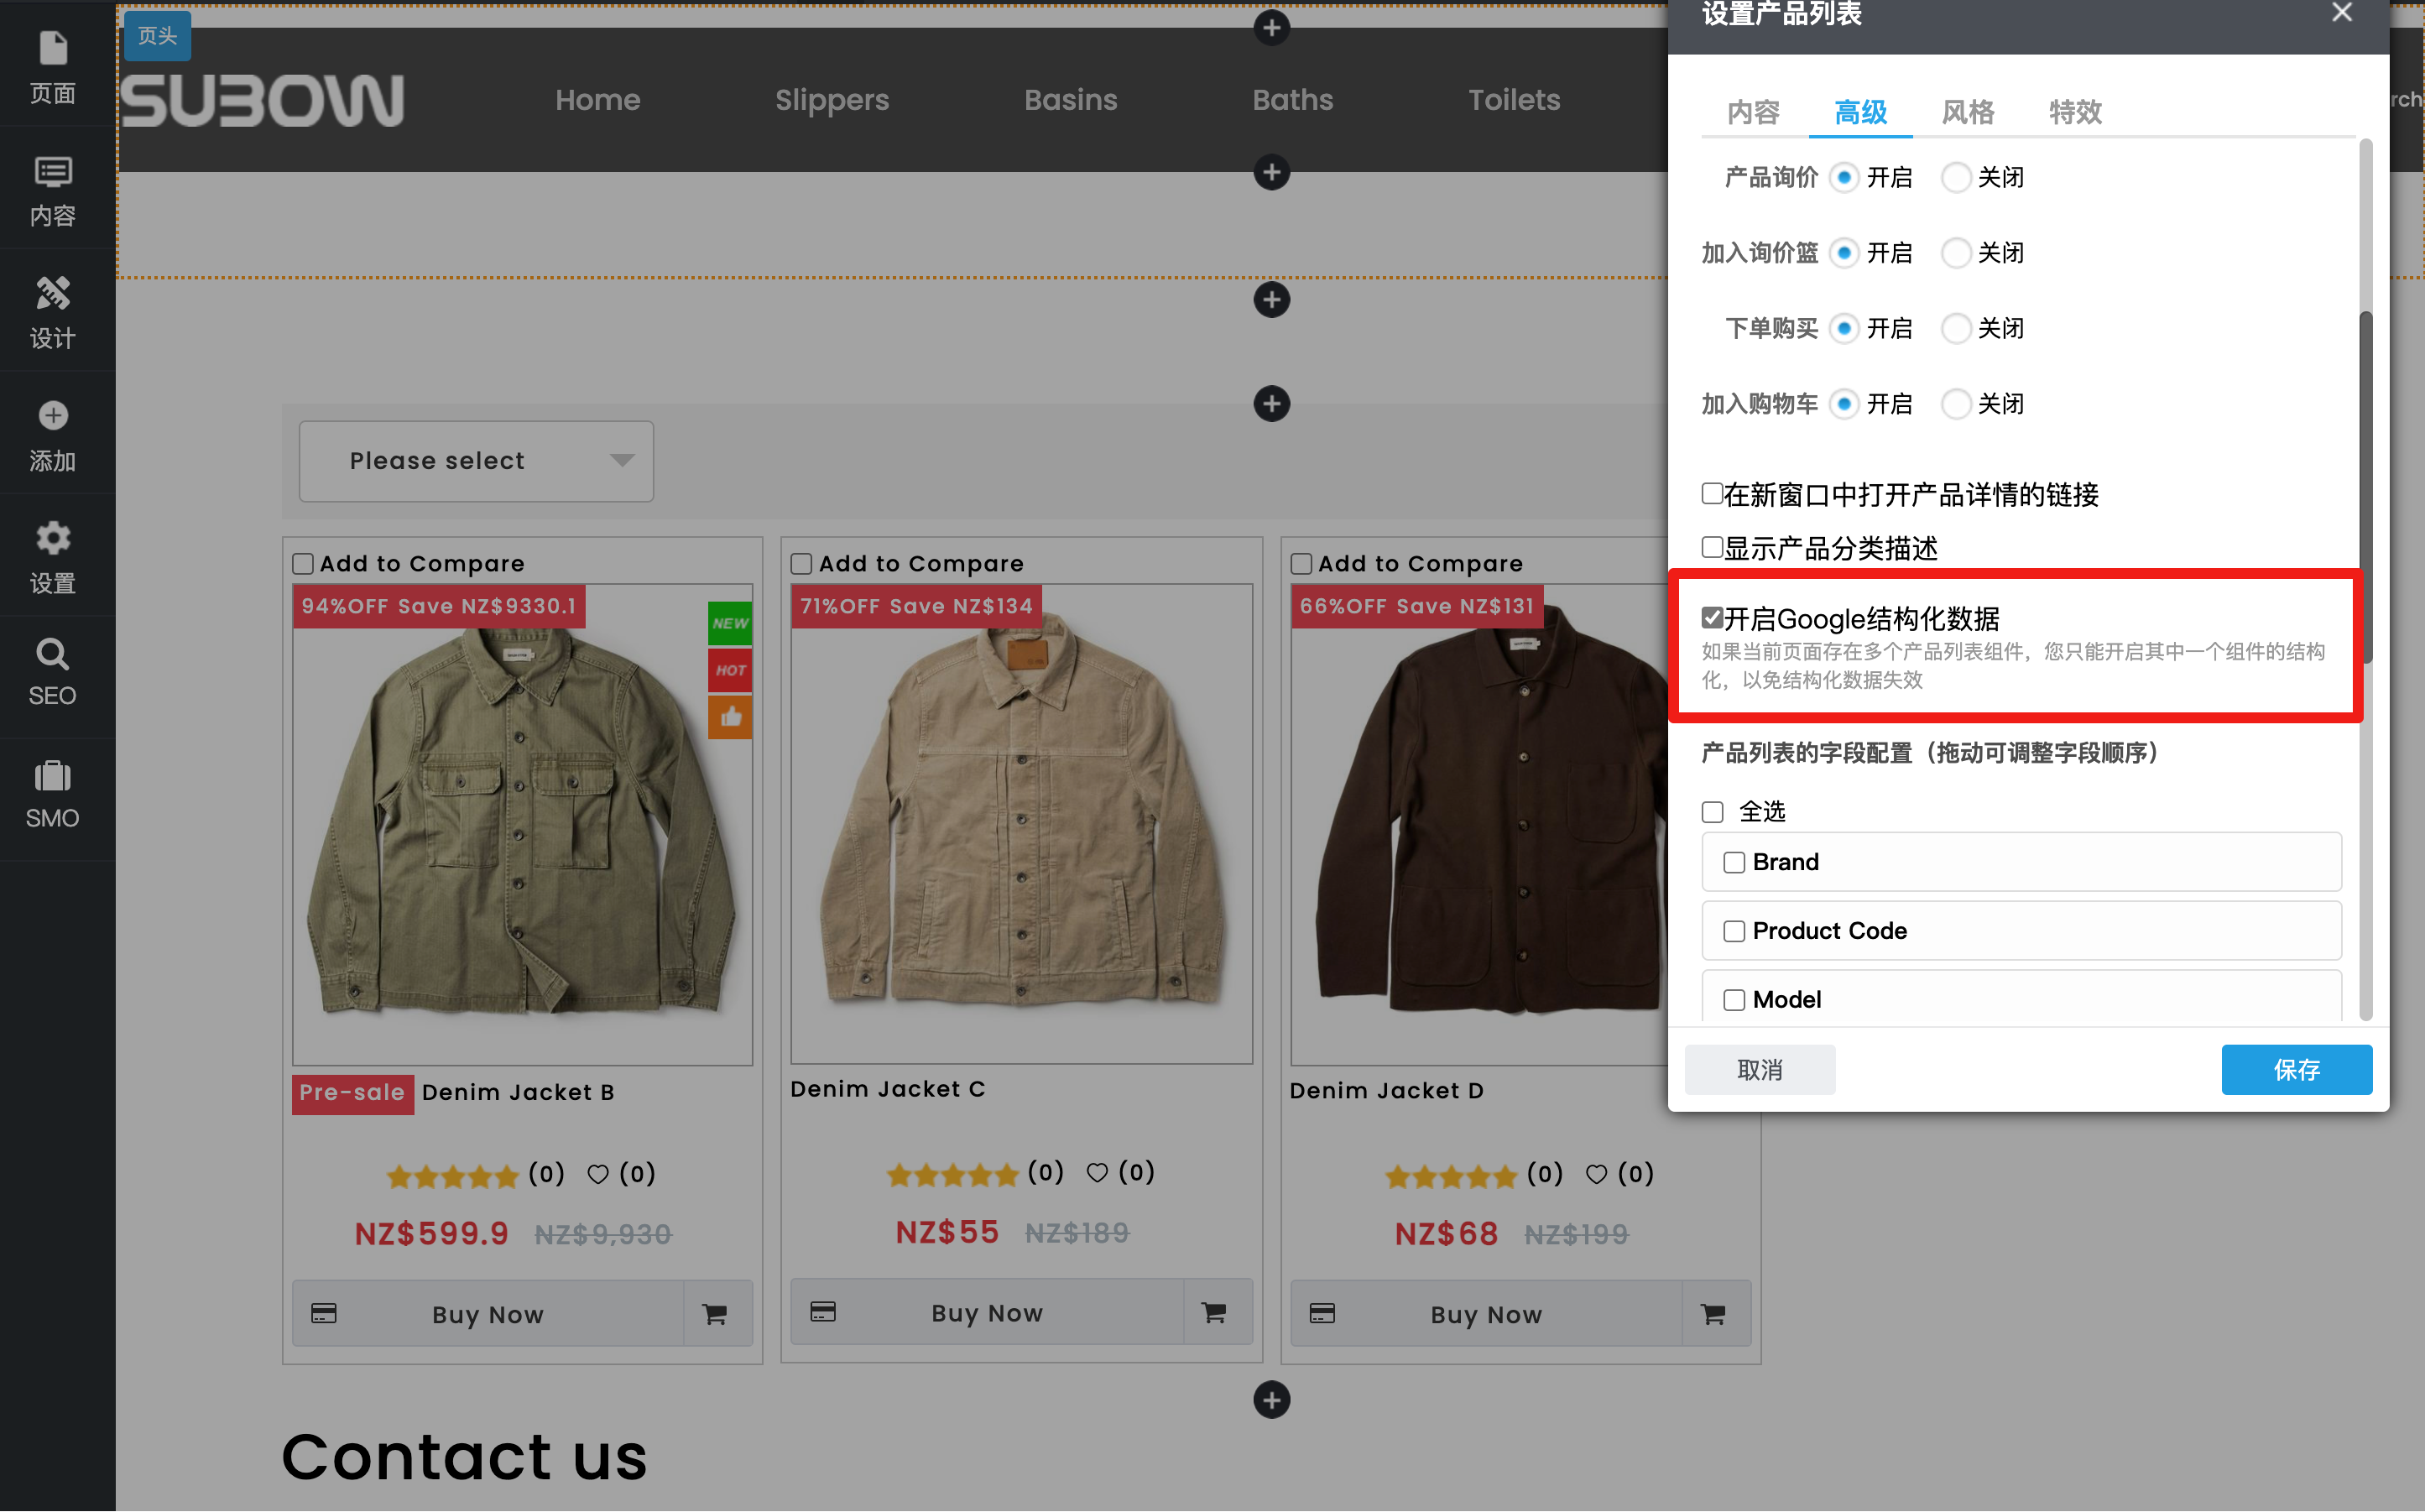The width and height of the screenshot is (2425, 1512).
Task: Check 在新窗口中打开产品详情的链接 option
Action: point(1712,493)
